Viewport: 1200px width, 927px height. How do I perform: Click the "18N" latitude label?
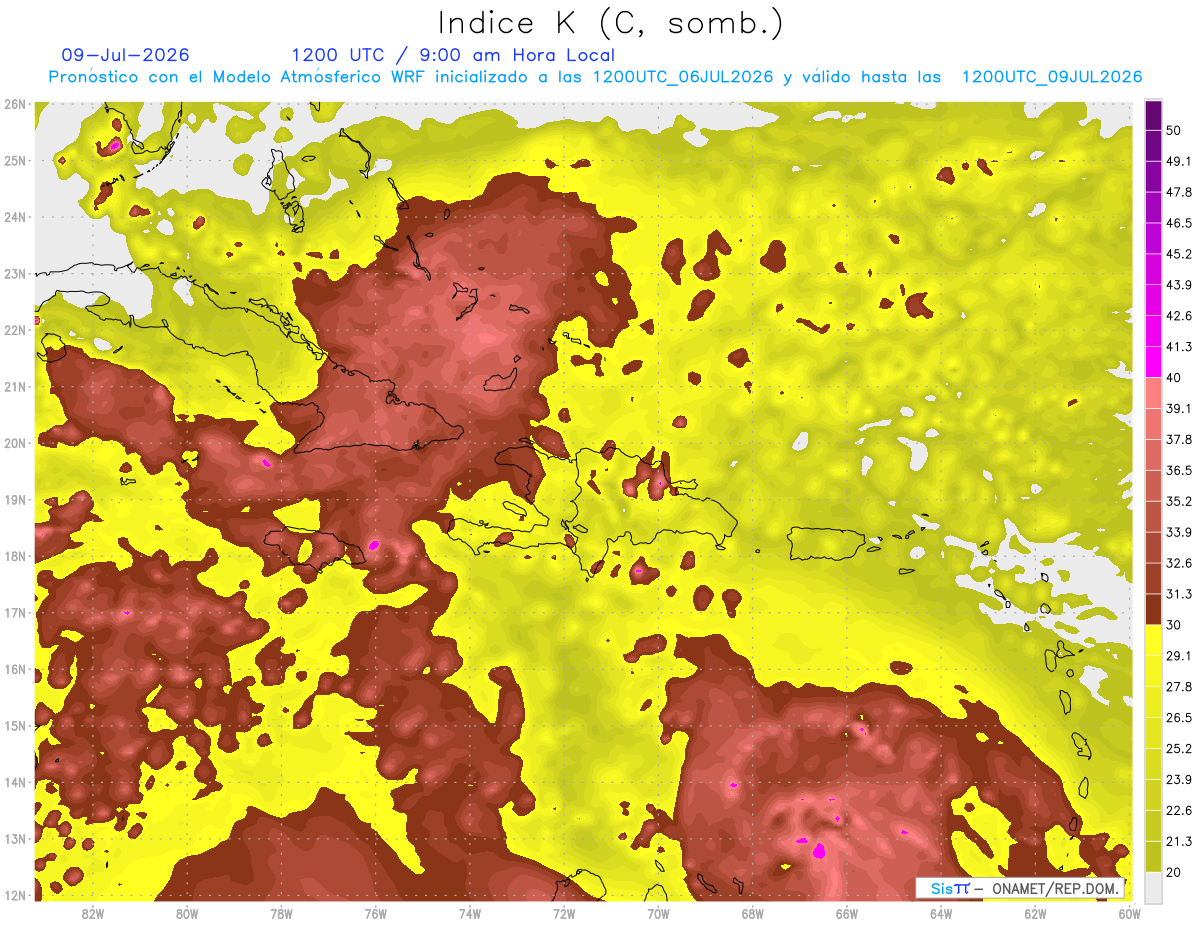pyautogui.click(x=15, y=556)
